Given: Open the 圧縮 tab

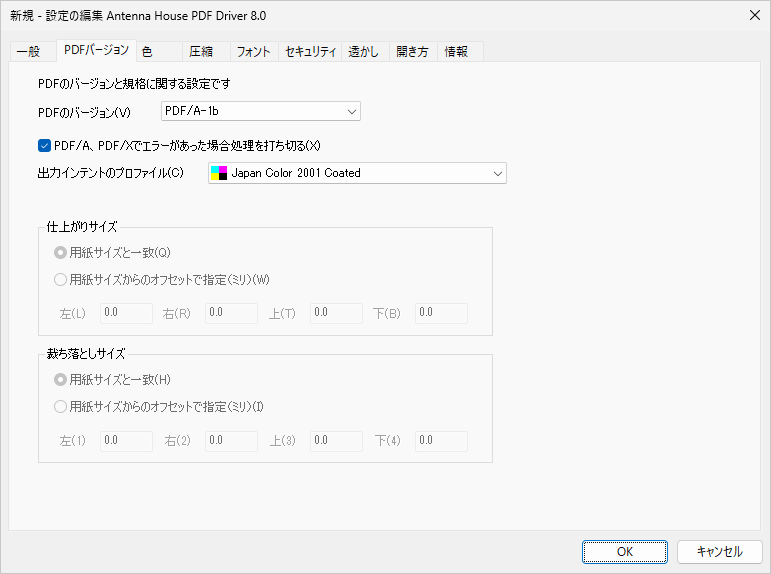Looking at the screenshot, I should pos(206,51).
